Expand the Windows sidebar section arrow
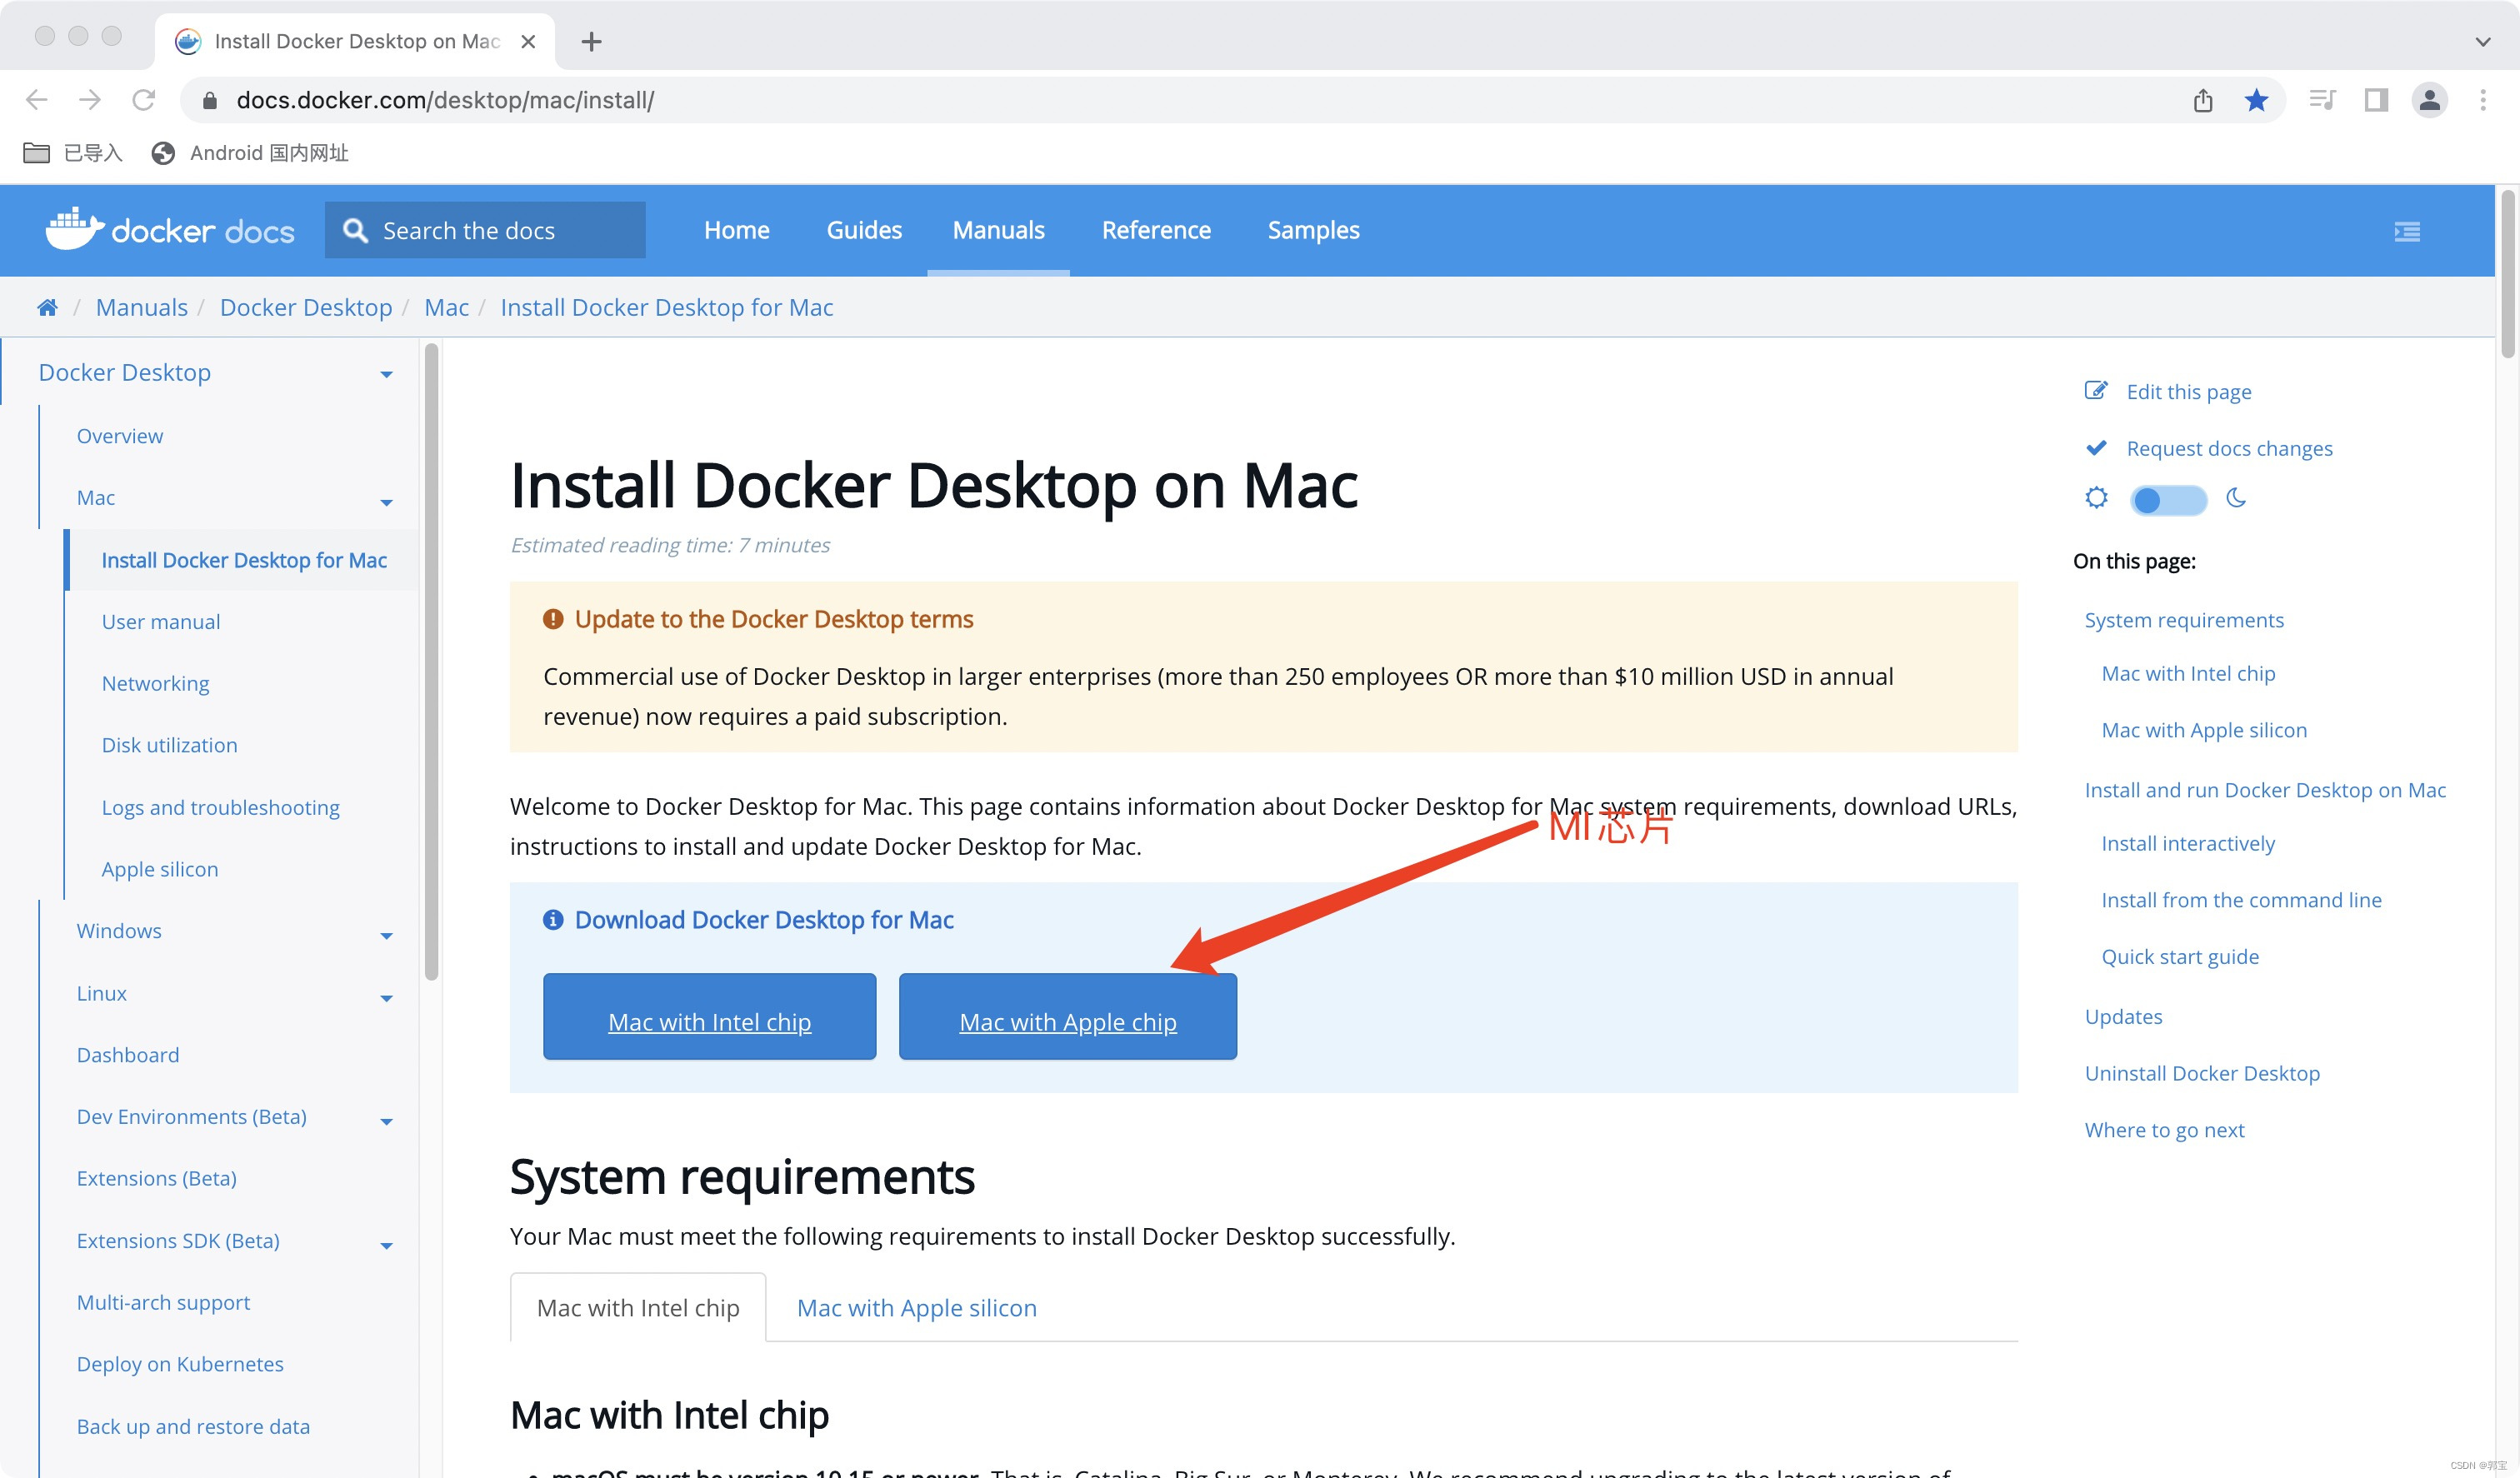 [386, 936]
